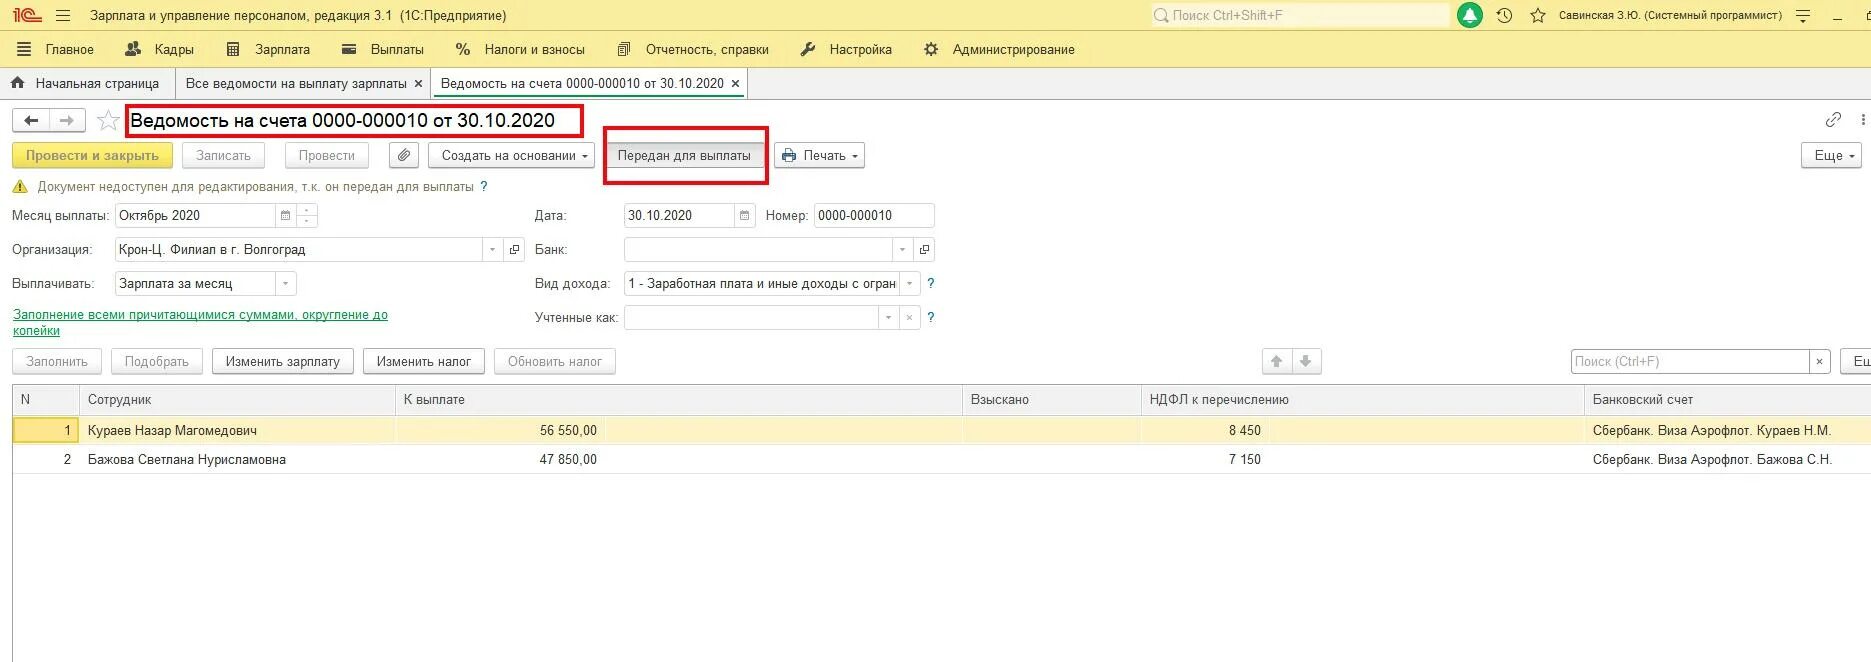The height and width of the screenshot is (662, 1871).
Task: Navigate back with the left arrow
Action: click(x=31, y=120)
